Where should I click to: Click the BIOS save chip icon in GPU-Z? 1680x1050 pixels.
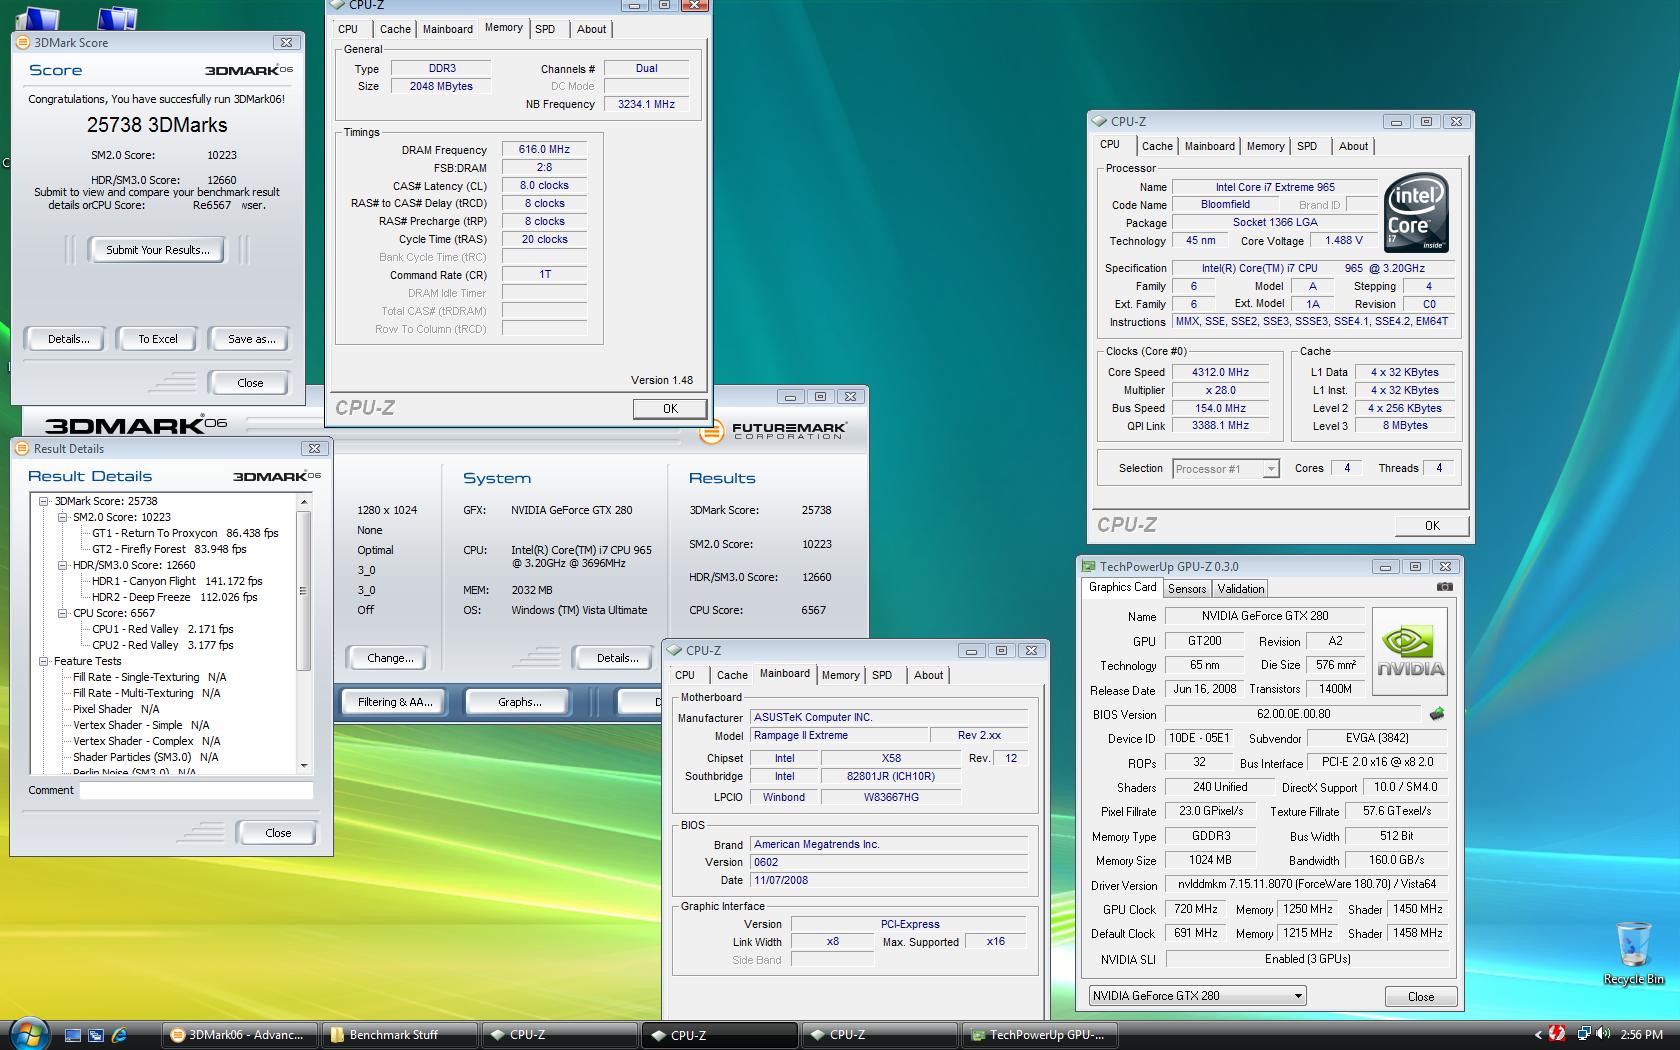click(x=1437, y=714)
